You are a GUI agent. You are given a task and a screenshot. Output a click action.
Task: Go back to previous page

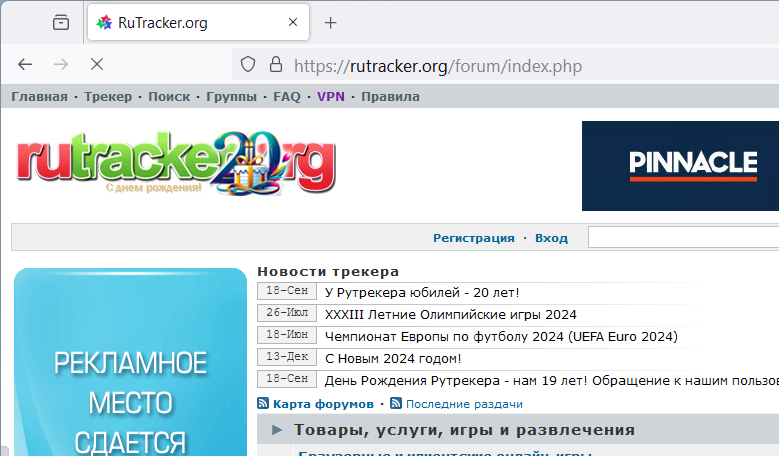point(25,64)
